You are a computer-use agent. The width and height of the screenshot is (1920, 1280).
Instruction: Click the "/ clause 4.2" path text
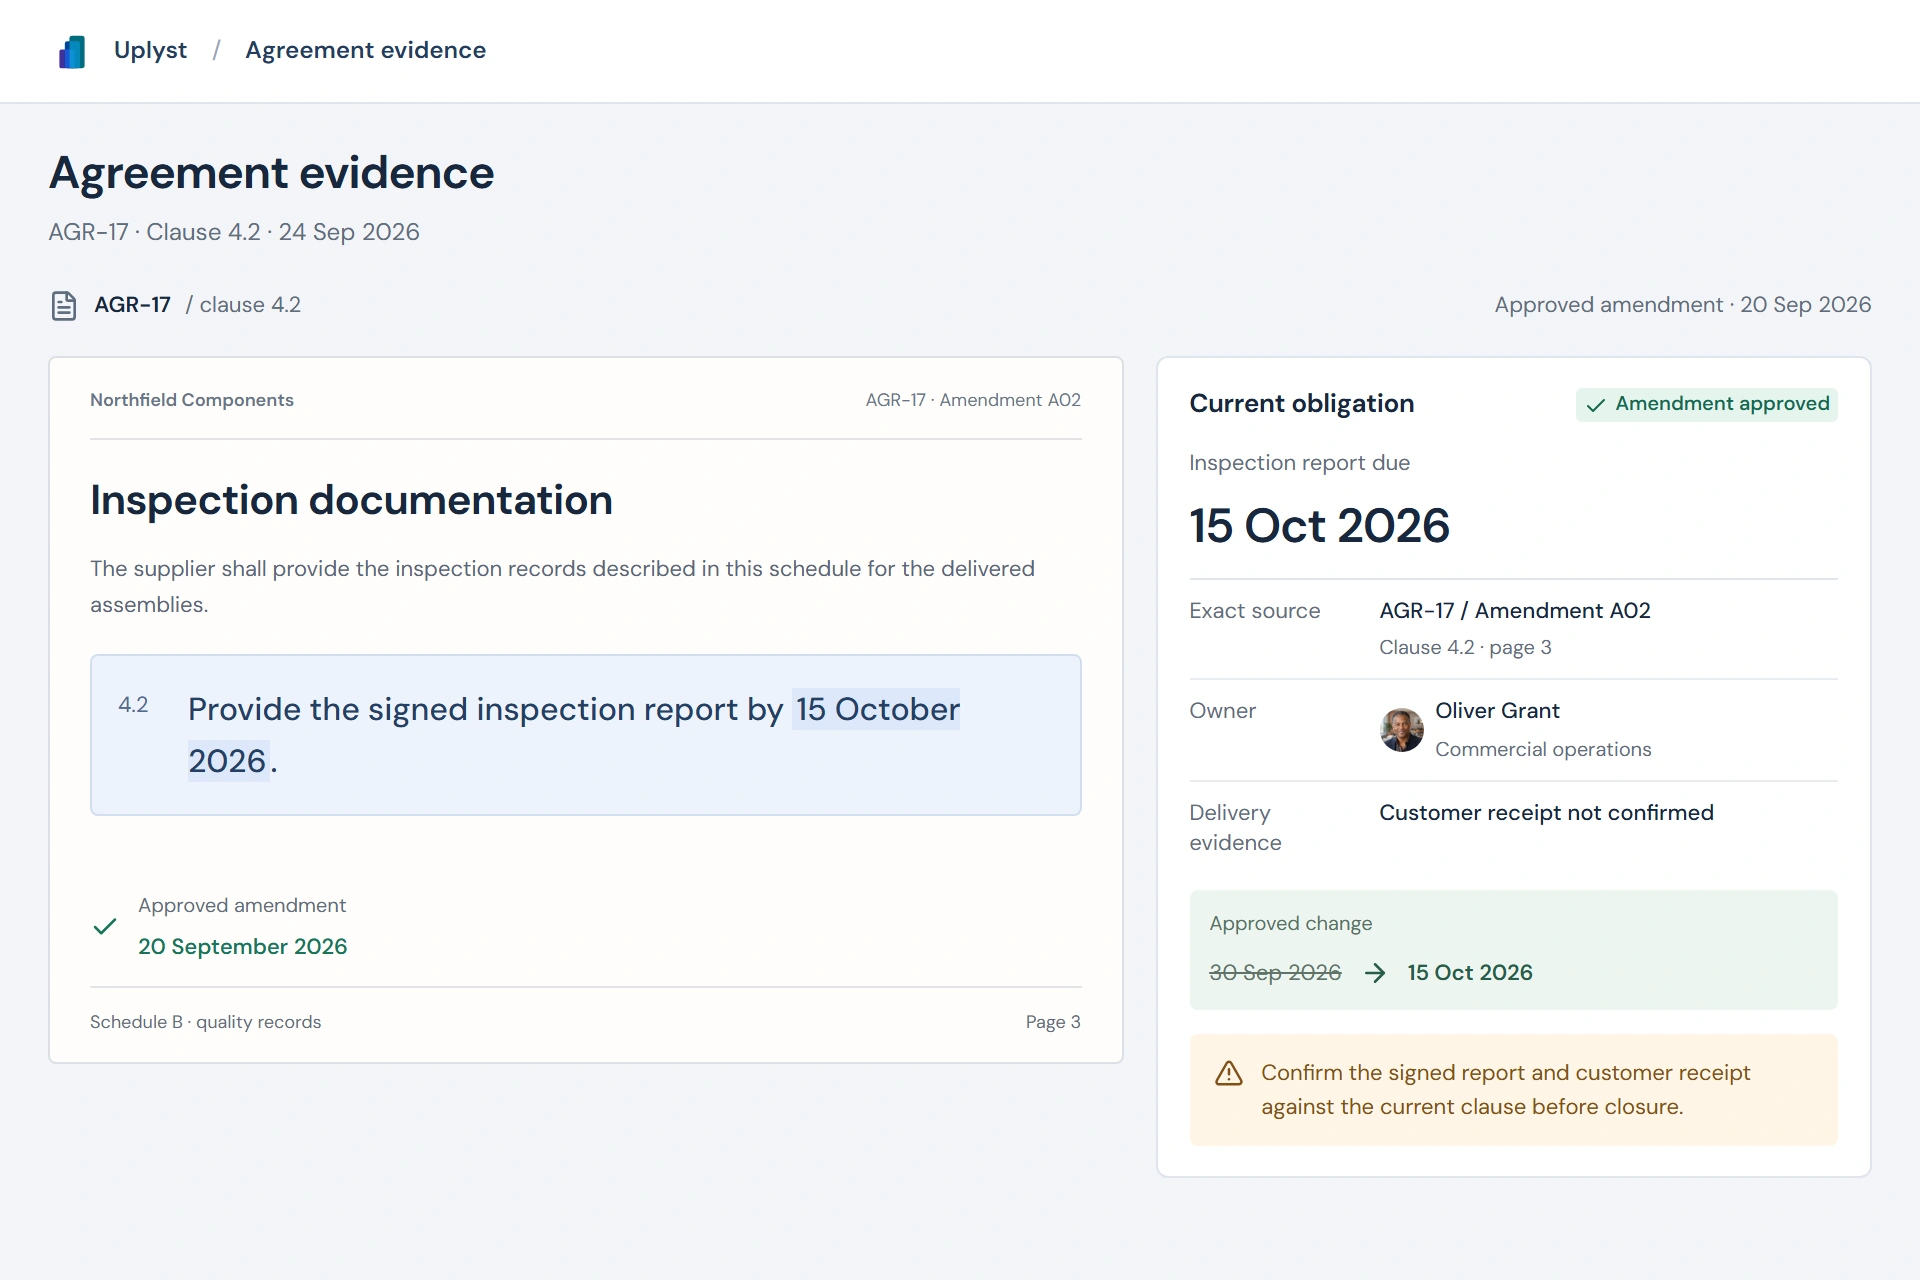(243, 305)
